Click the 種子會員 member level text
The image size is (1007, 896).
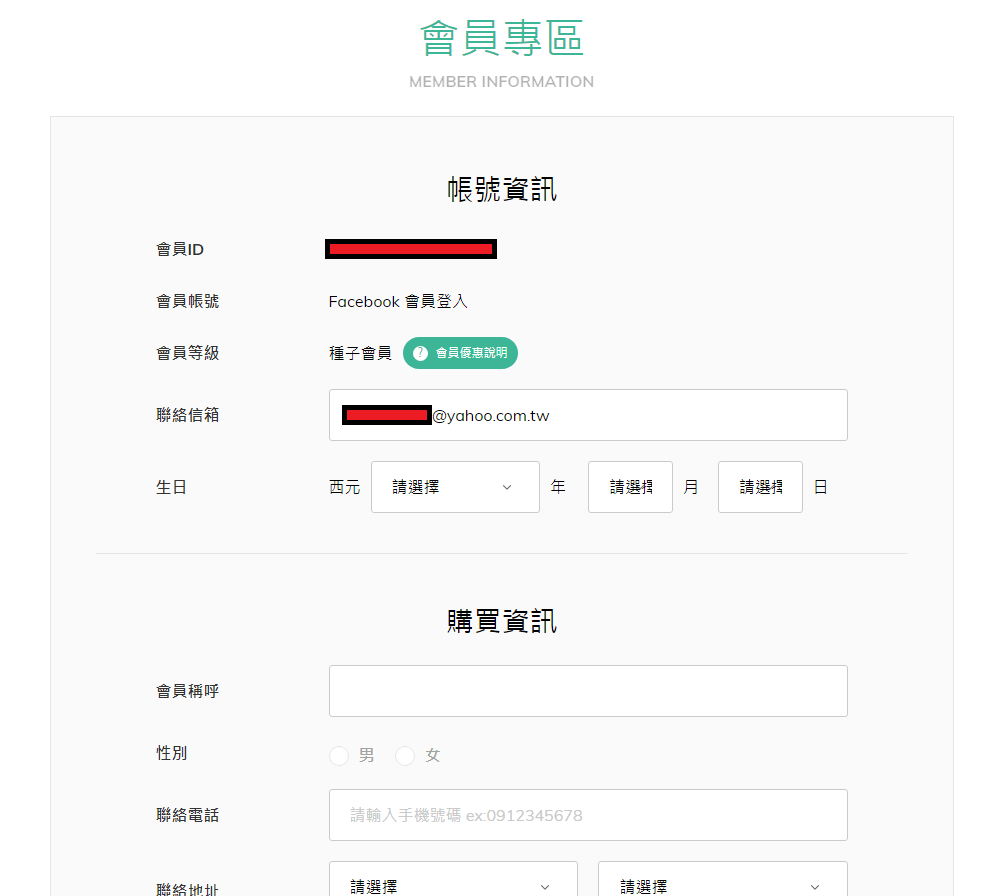360,353
